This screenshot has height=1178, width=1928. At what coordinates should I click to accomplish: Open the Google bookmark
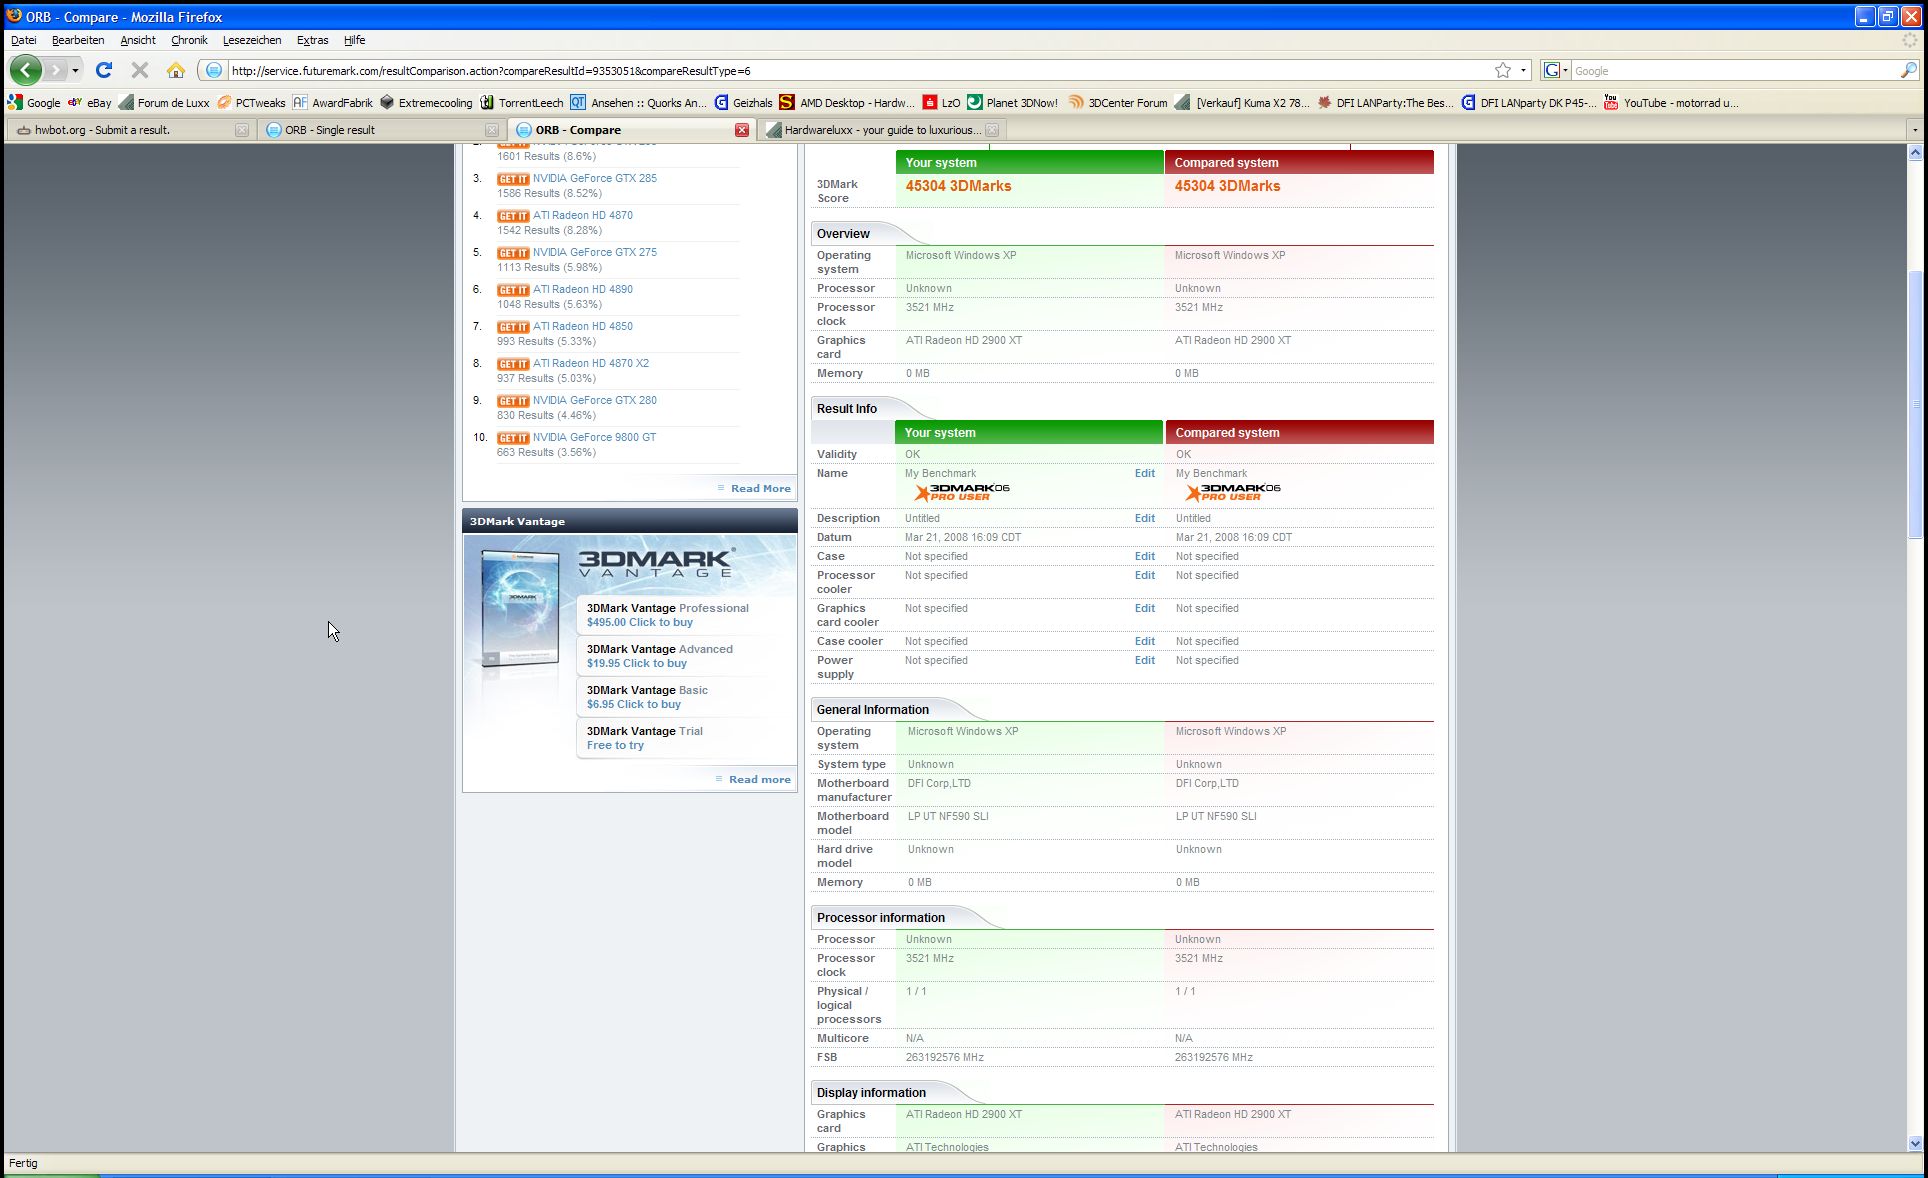coord(34,102)
